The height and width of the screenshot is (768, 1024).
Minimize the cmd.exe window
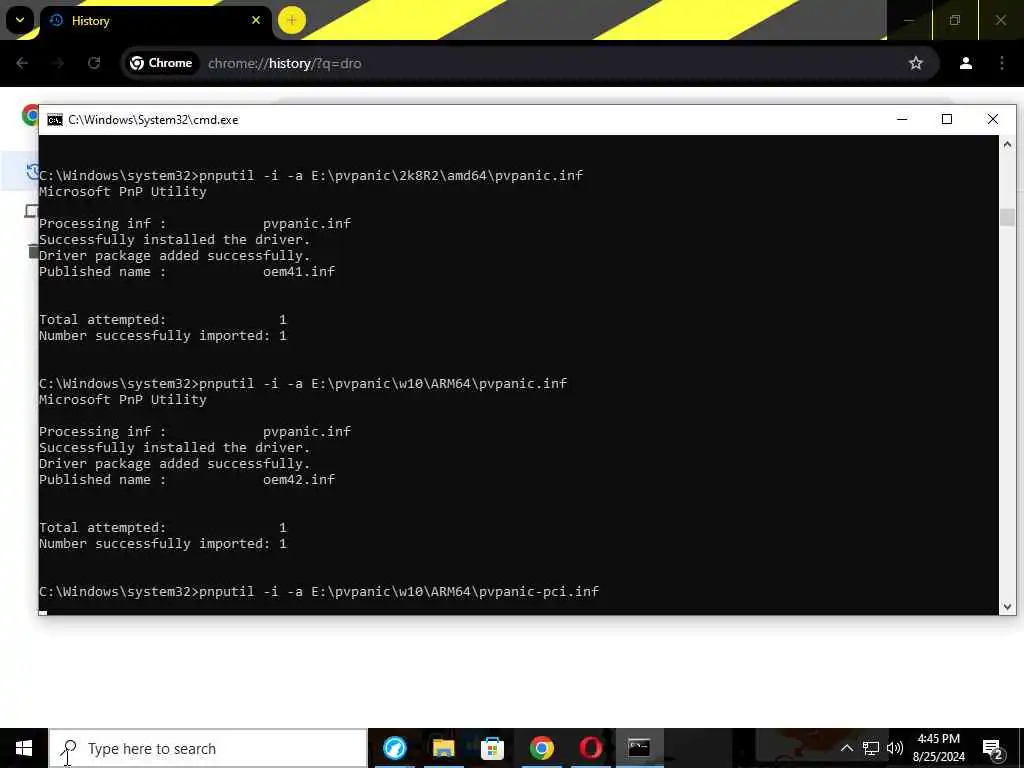[902, 120]
